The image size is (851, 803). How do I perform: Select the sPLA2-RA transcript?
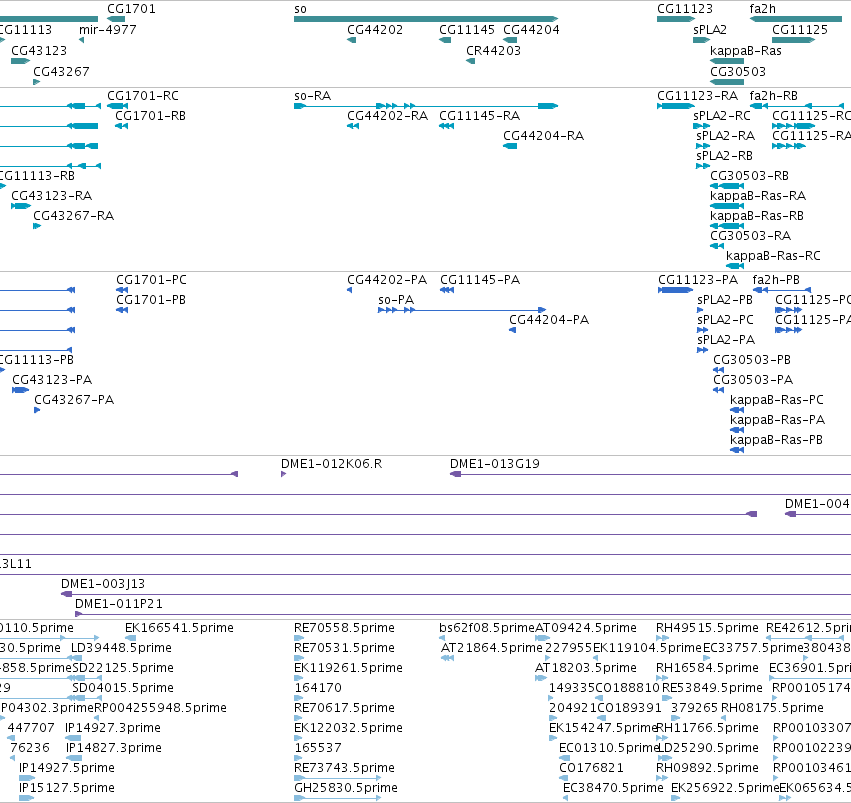tap(703, 146)
